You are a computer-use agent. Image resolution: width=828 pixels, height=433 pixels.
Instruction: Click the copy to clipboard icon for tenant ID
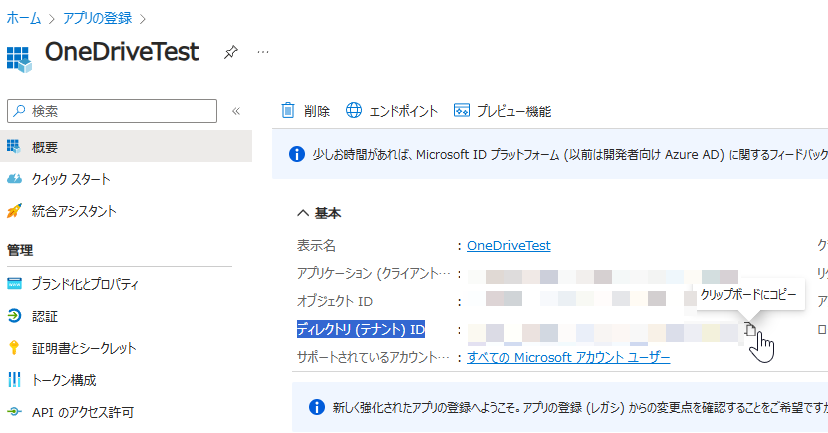750,329
